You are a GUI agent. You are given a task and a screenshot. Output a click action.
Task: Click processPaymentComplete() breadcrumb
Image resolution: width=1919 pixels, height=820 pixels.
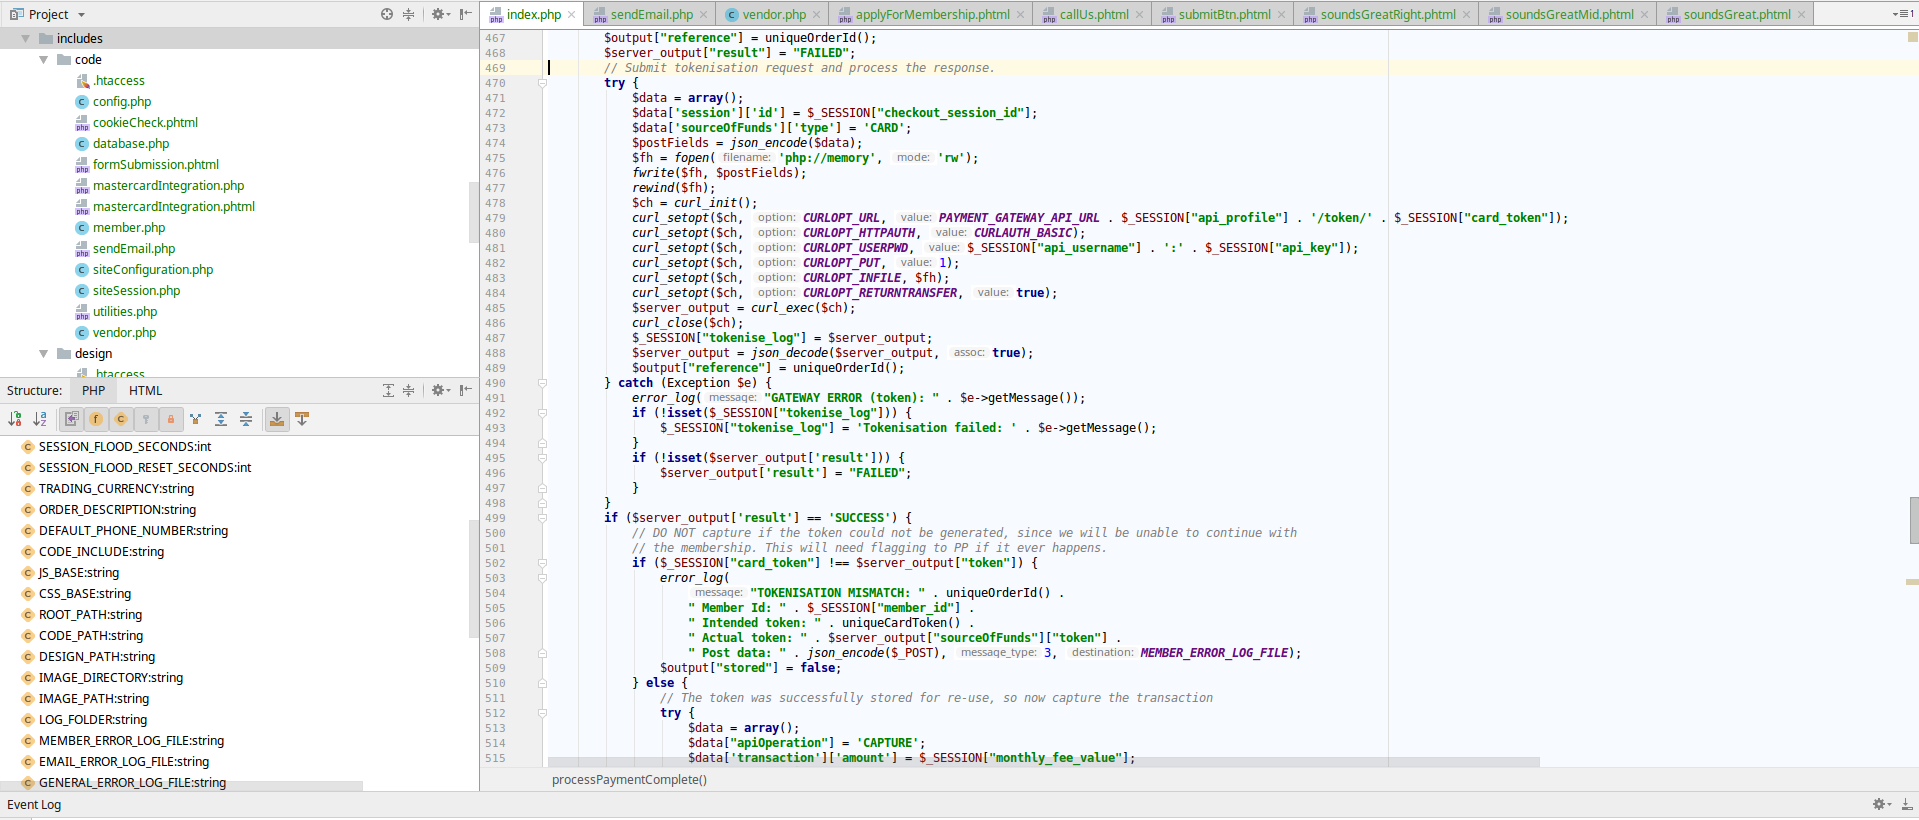coord(629,780)
